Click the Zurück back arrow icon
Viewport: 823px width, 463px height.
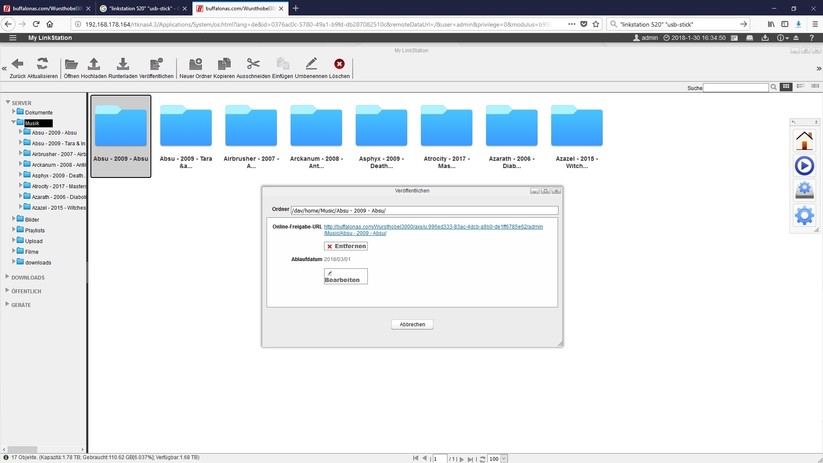point(17,64)
